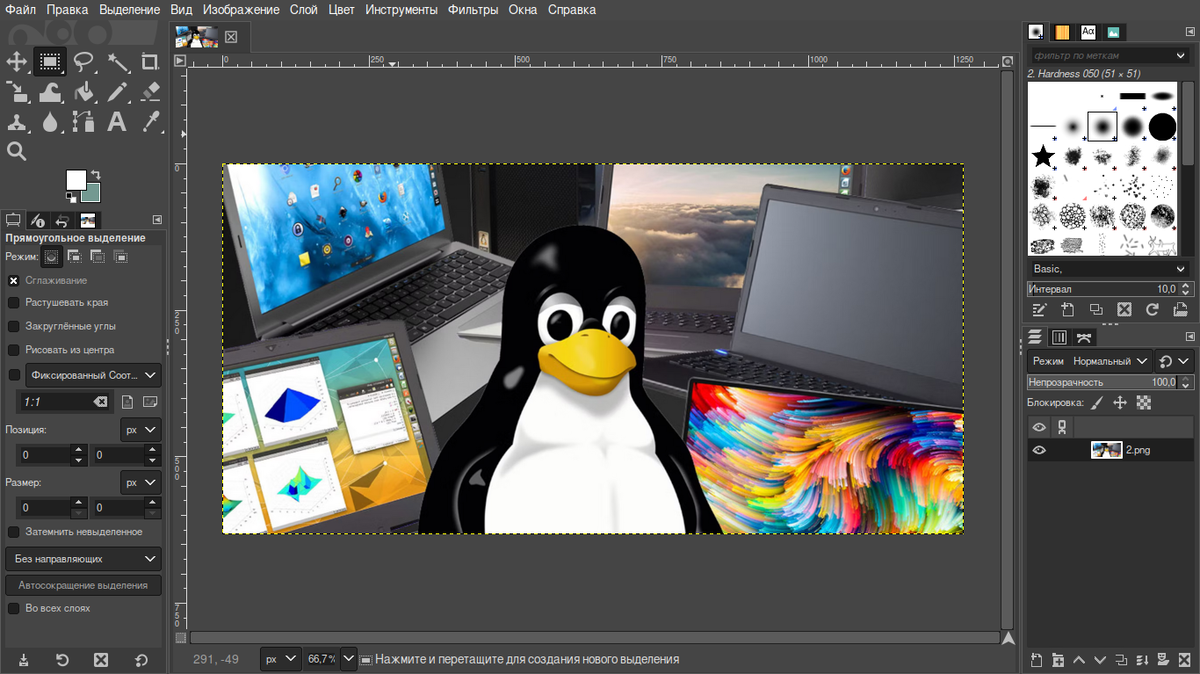Select the Crop tool

coord(150,62)
